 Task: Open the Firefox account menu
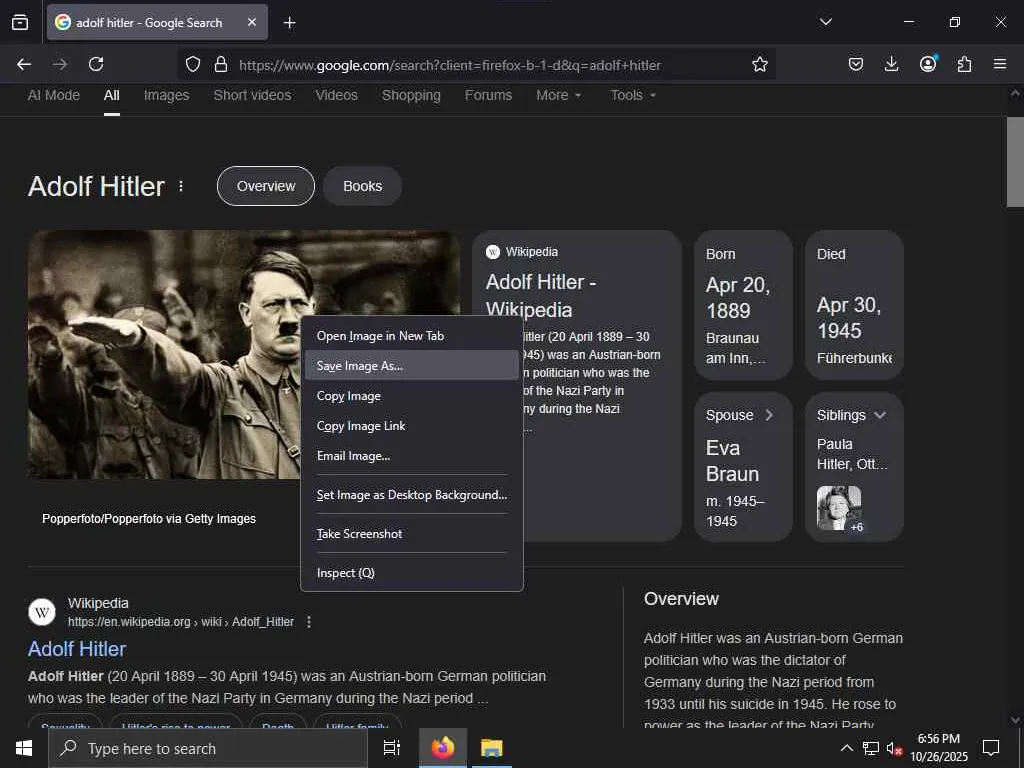coord(928,63)
